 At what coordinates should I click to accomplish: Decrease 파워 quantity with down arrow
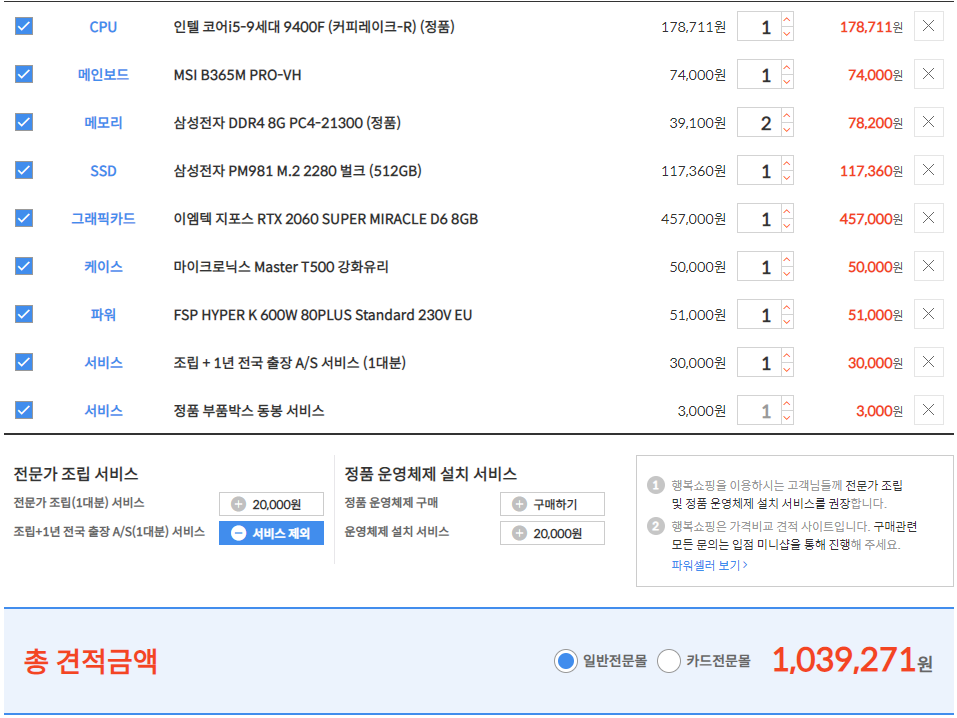pyautogui.click(x=787, y=322)
